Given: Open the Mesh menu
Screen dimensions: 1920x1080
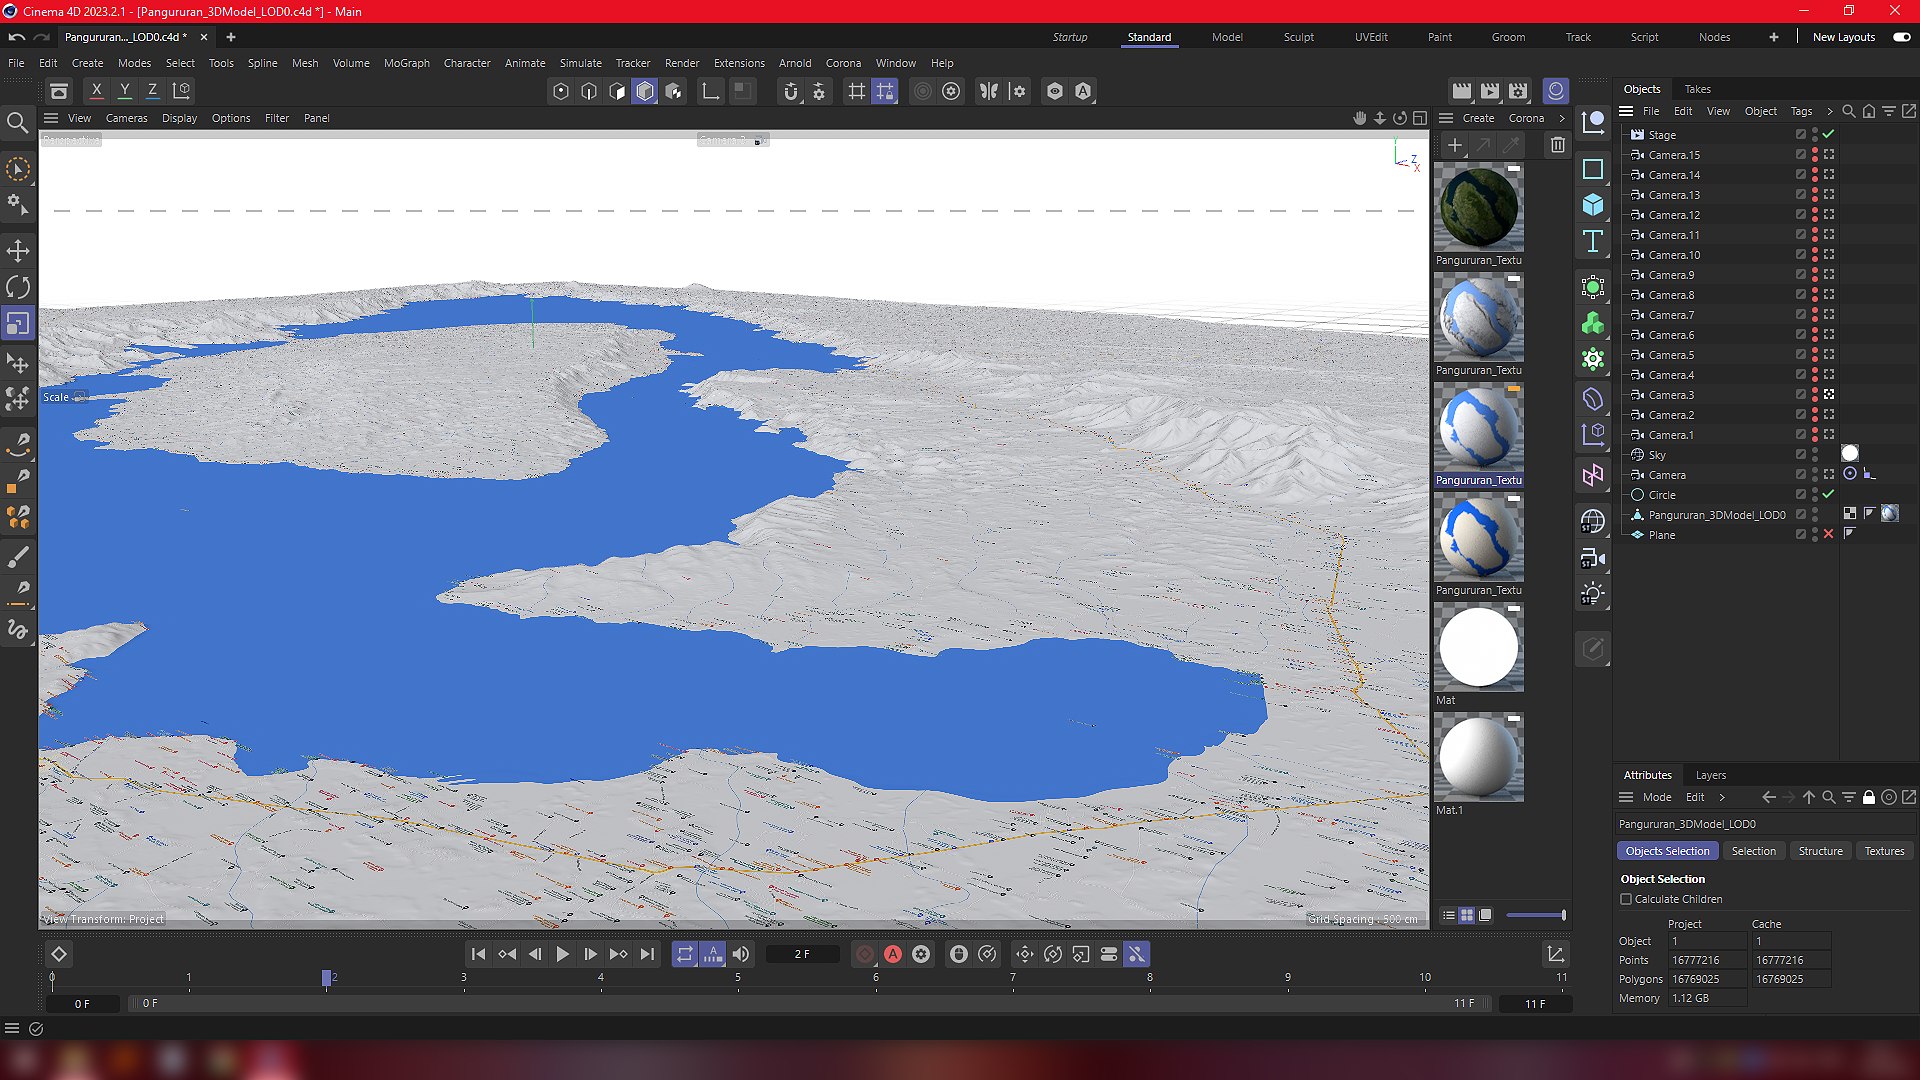Looking at the screenshot, I should pos(305,63).
